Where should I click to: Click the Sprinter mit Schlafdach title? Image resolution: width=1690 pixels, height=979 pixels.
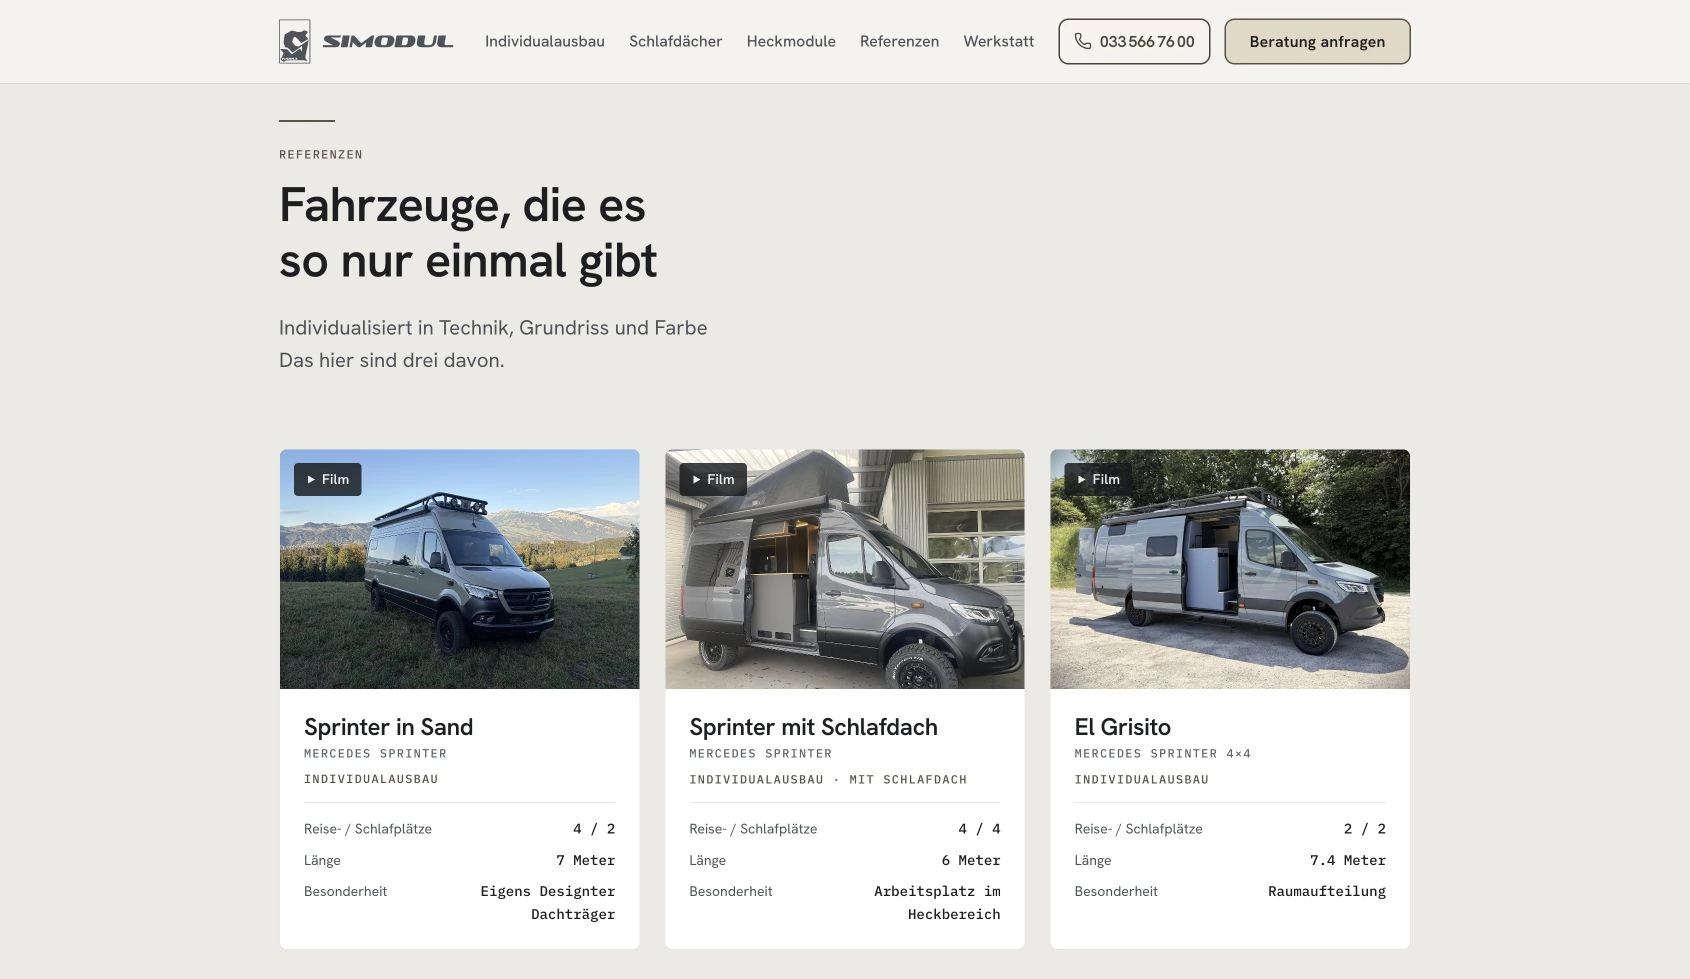813,727
